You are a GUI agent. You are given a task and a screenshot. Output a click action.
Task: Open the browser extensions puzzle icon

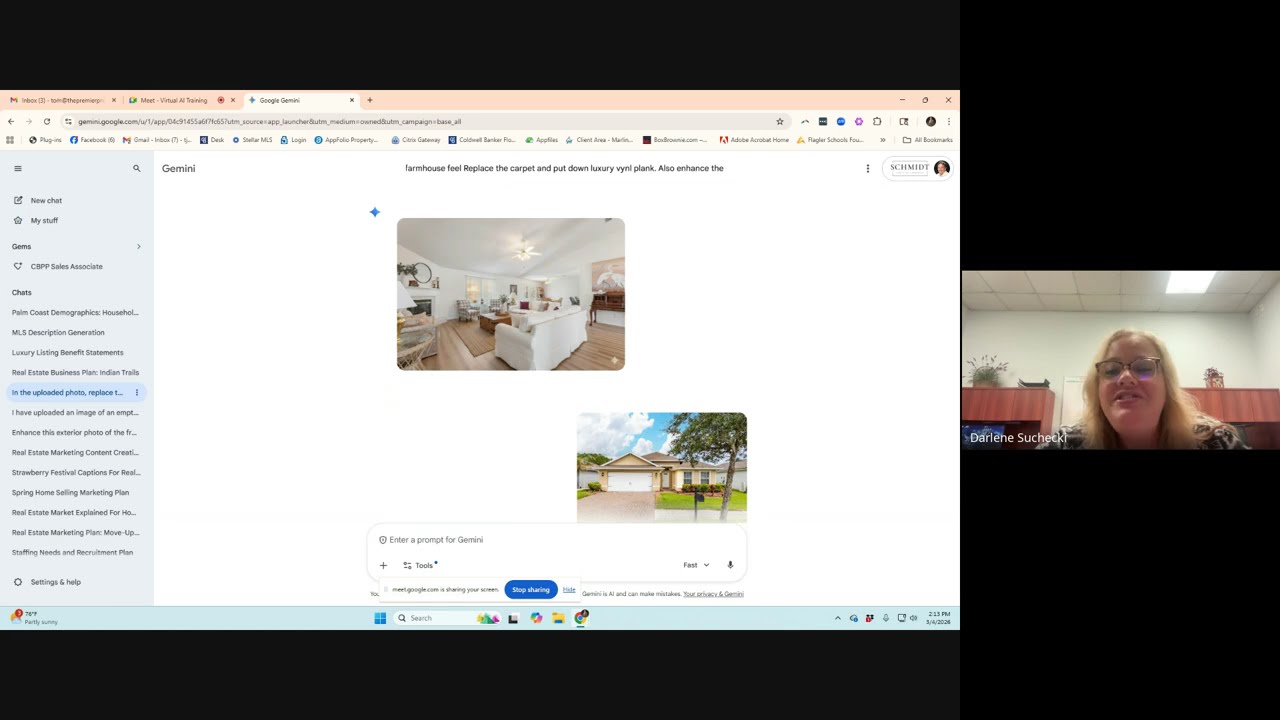pos(877,121)
